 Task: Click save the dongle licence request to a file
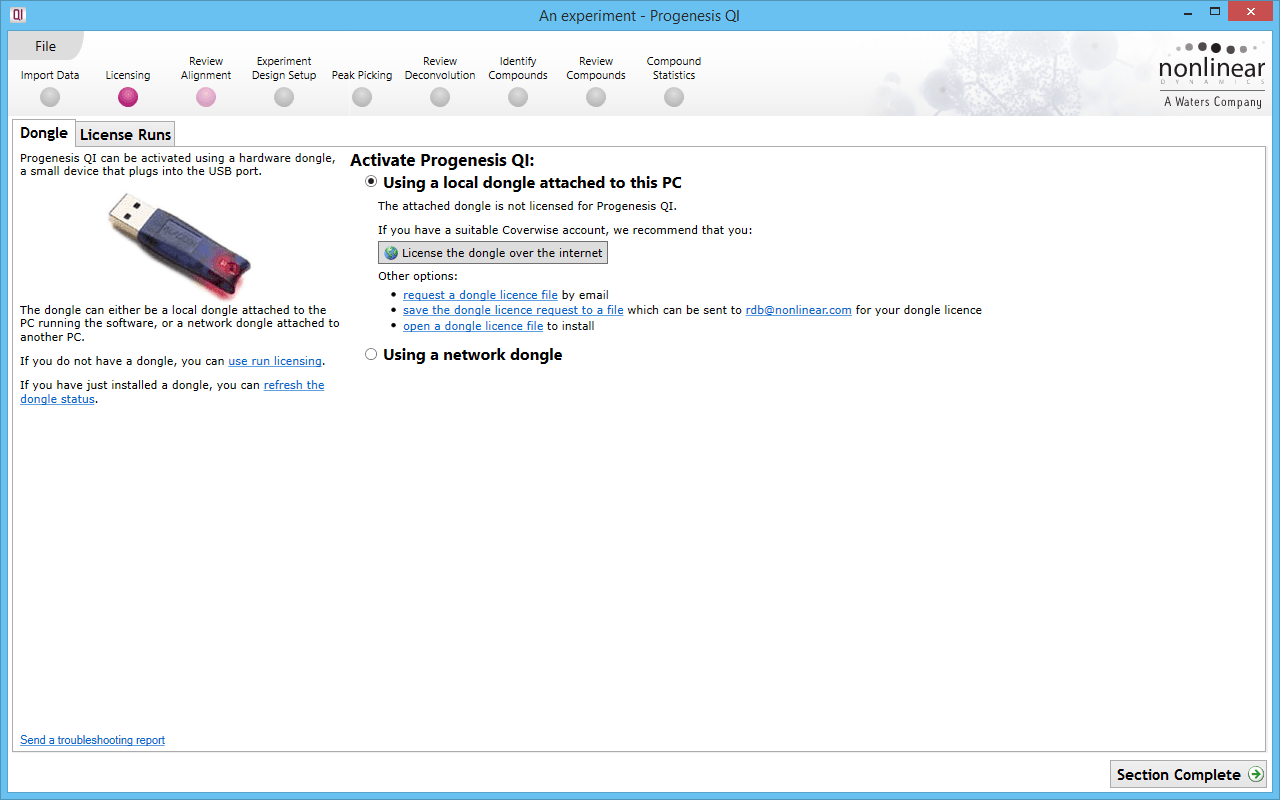pos(513,310)
